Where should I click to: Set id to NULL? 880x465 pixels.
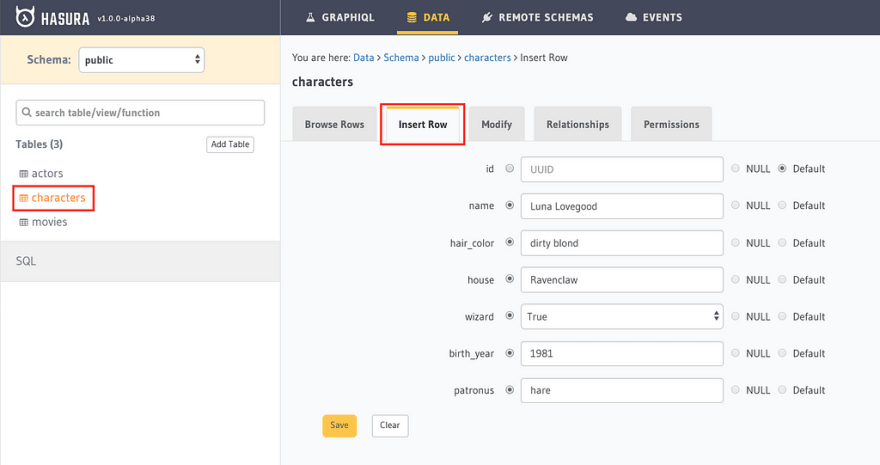point(735,168)
